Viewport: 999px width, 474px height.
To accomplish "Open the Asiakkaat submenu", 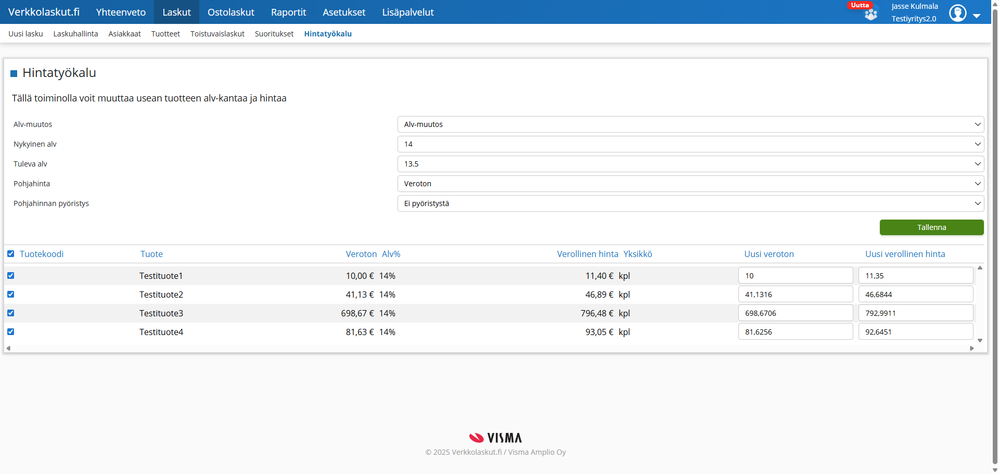I will [x=124, y=34].
